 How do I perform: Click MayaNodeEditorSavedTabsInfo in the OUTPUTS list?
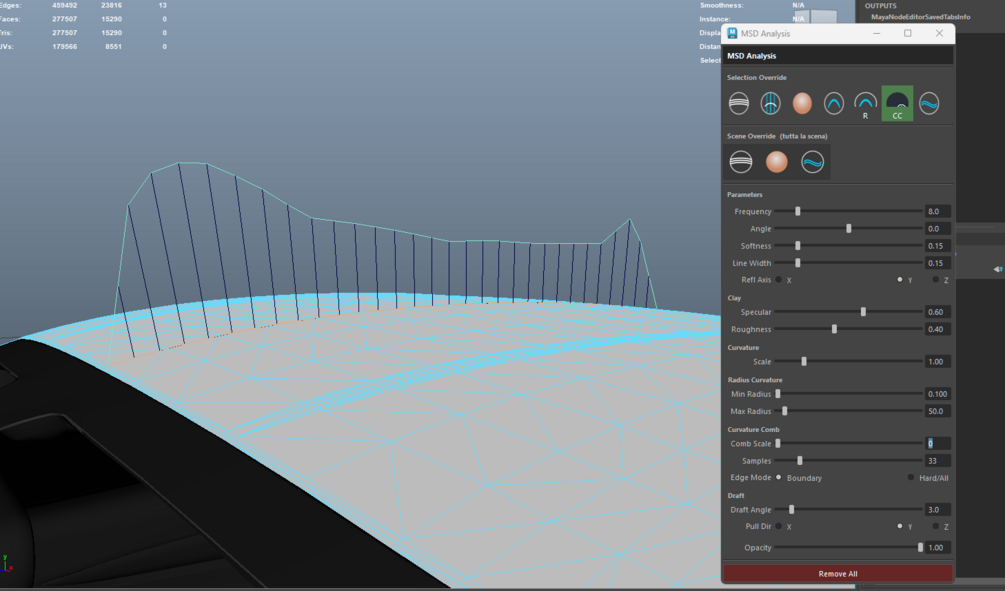click(x=920, y=17)
